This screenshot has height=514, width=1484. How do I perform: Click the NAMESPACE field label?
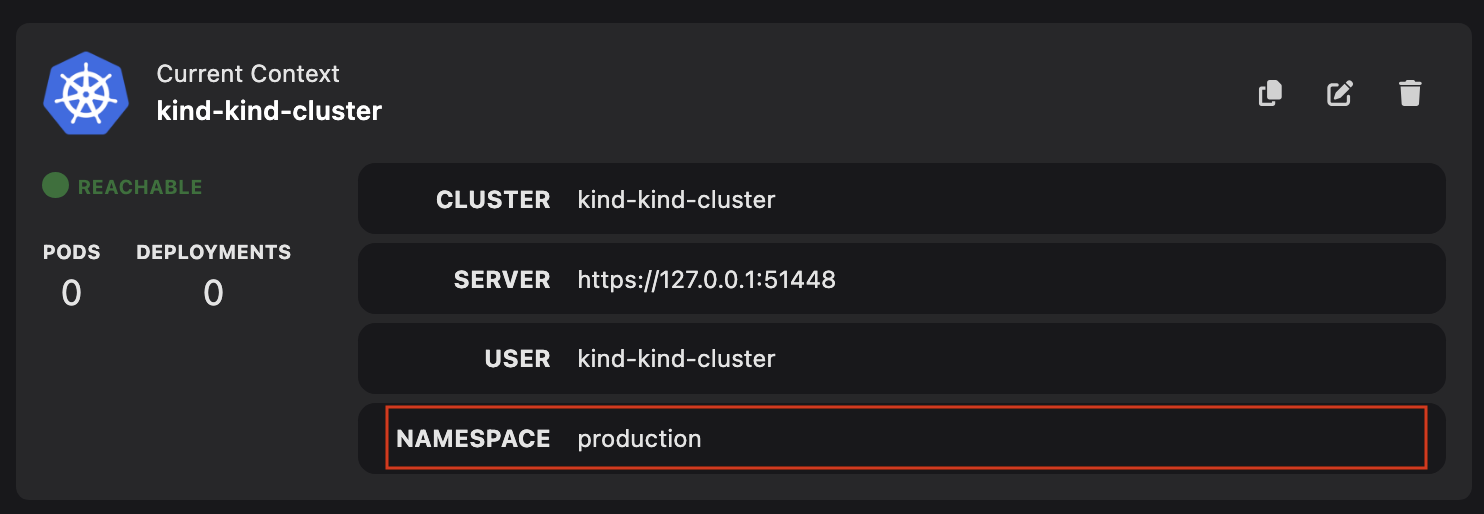click(473, 438)
